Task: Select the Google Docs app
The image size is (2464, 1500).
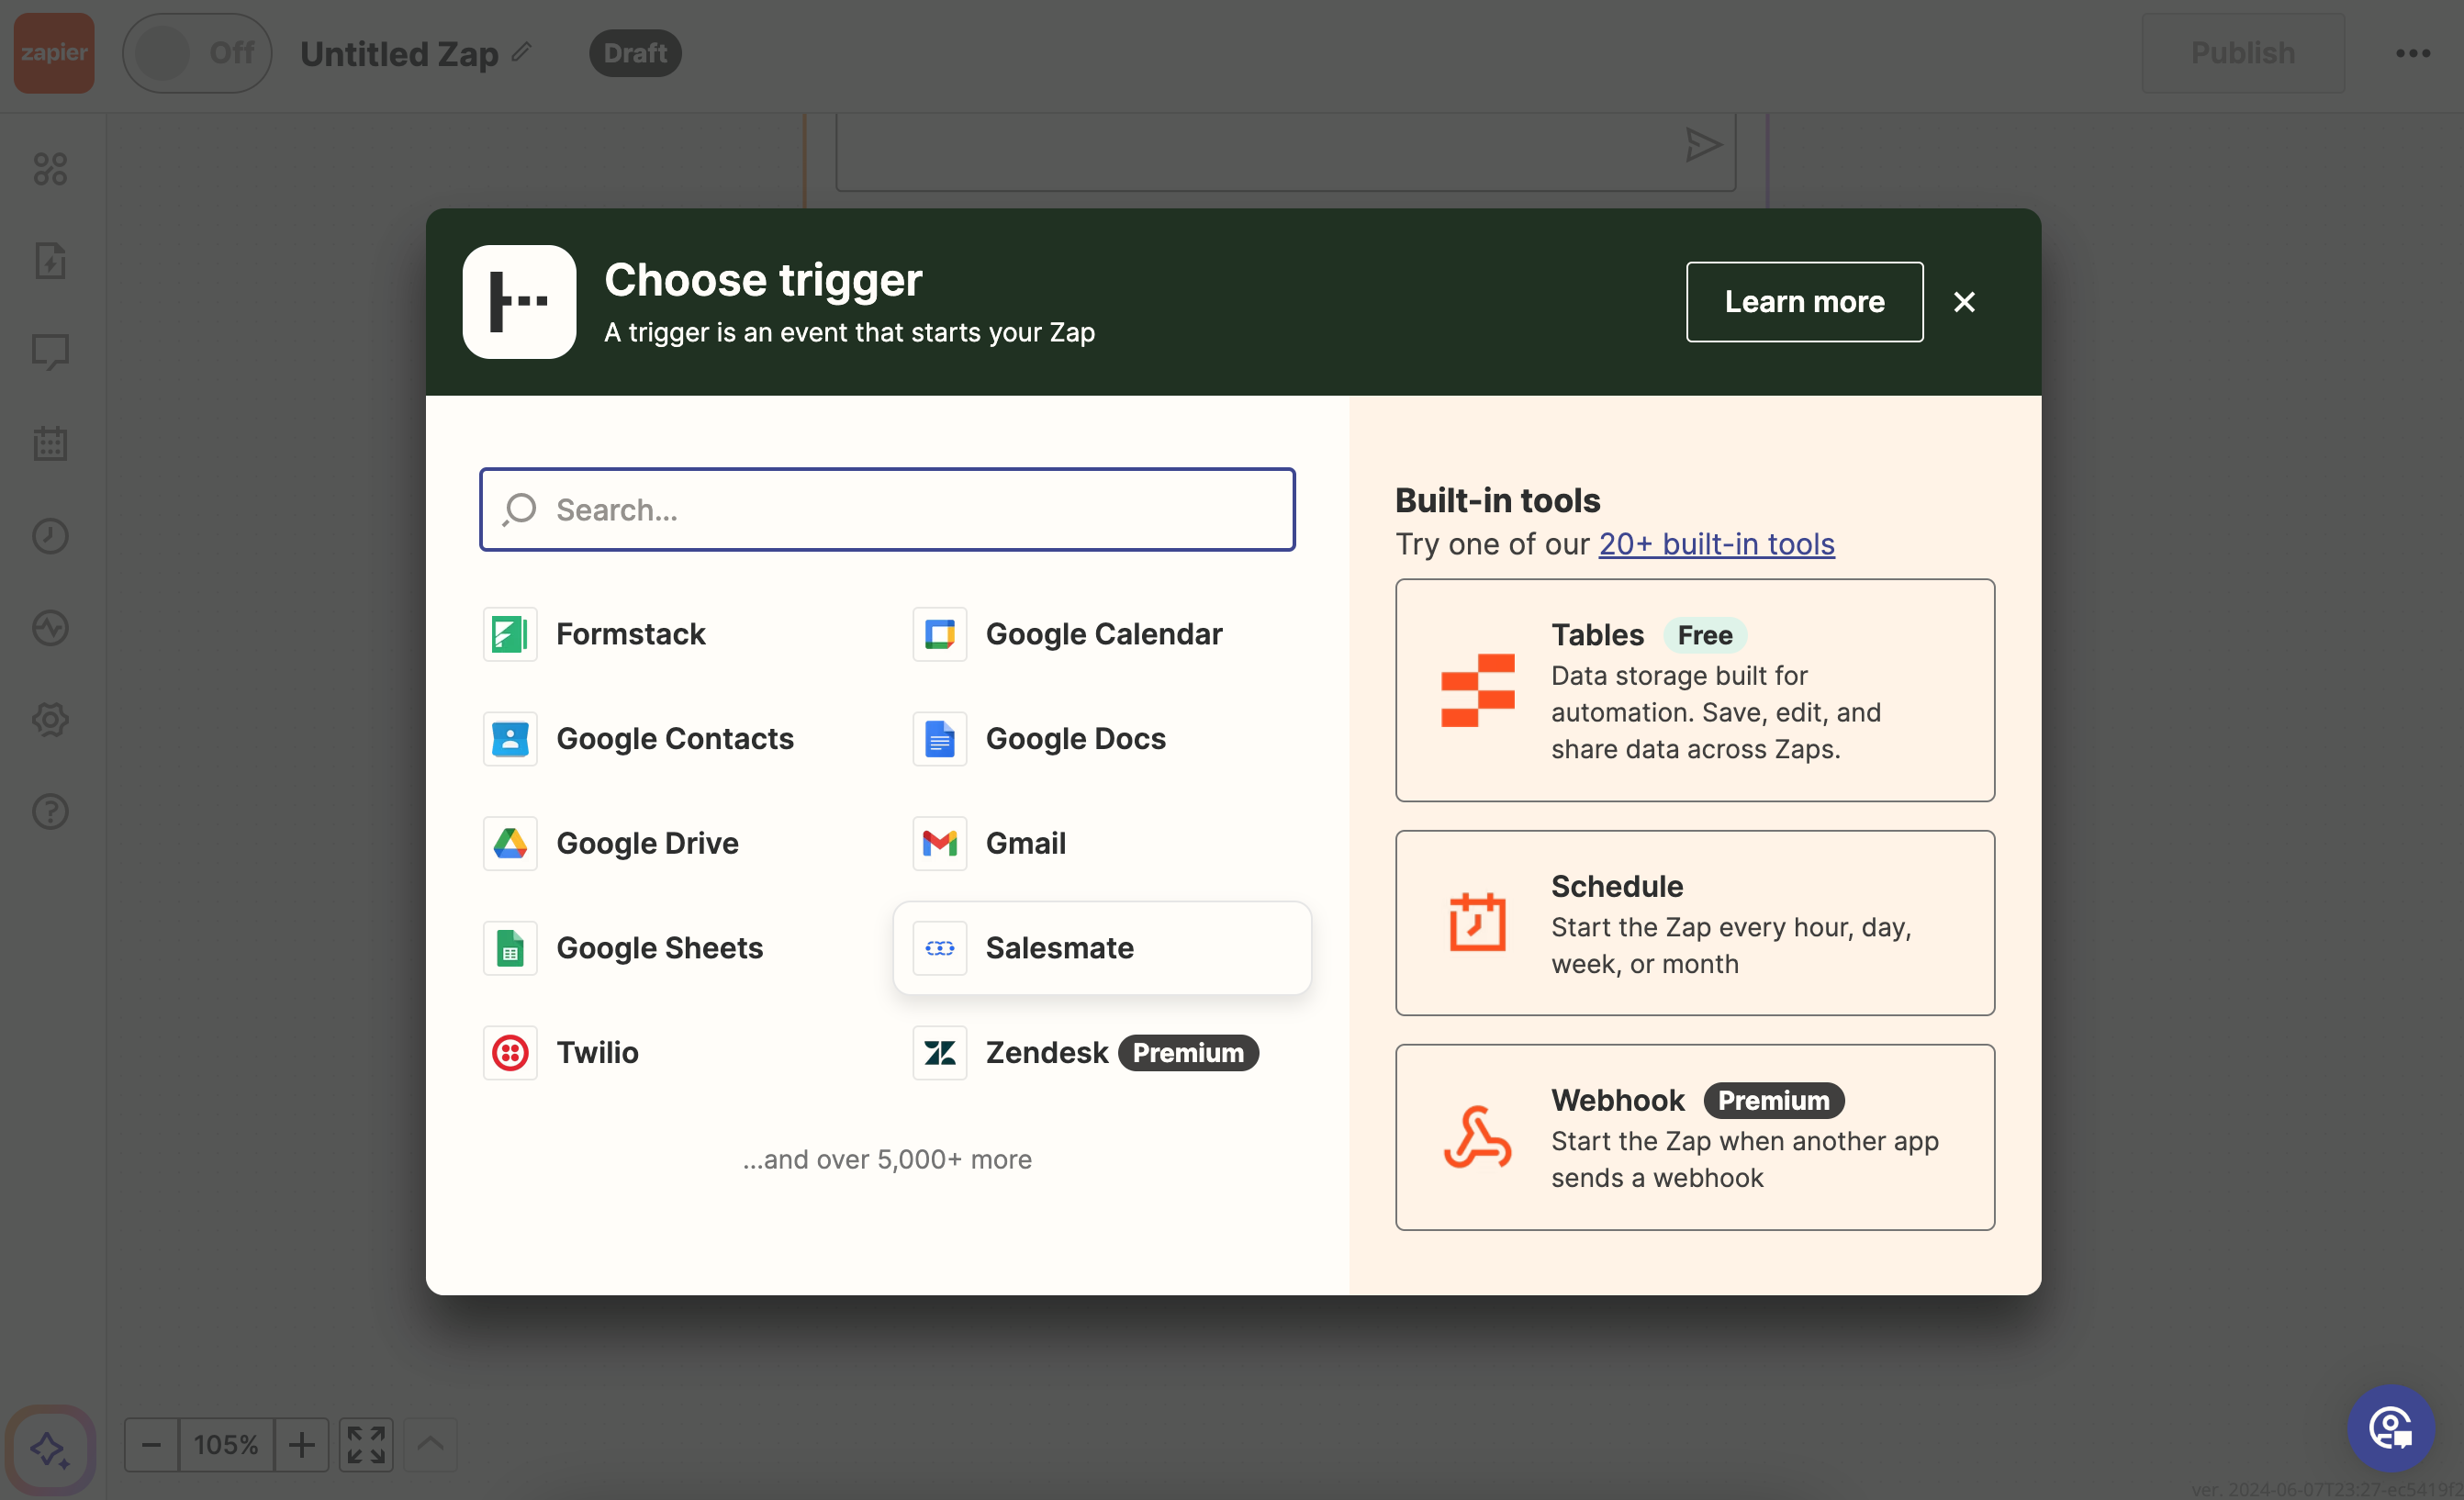Action: point(1074,739)
